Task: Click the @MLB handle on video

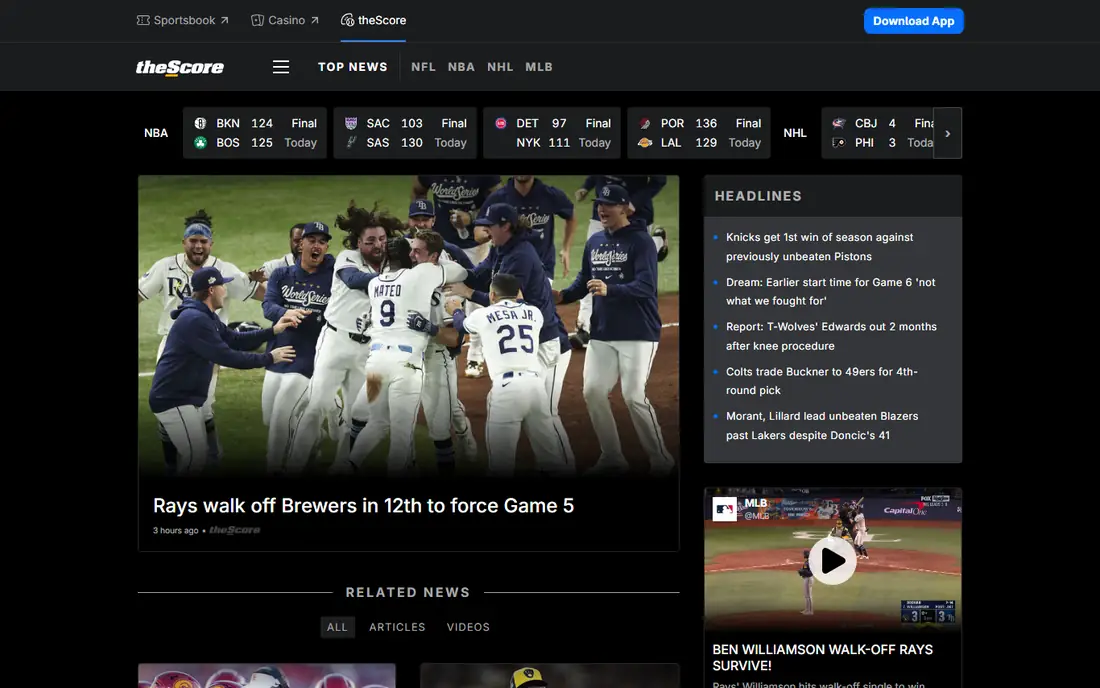Action: (x=757, y=516)
